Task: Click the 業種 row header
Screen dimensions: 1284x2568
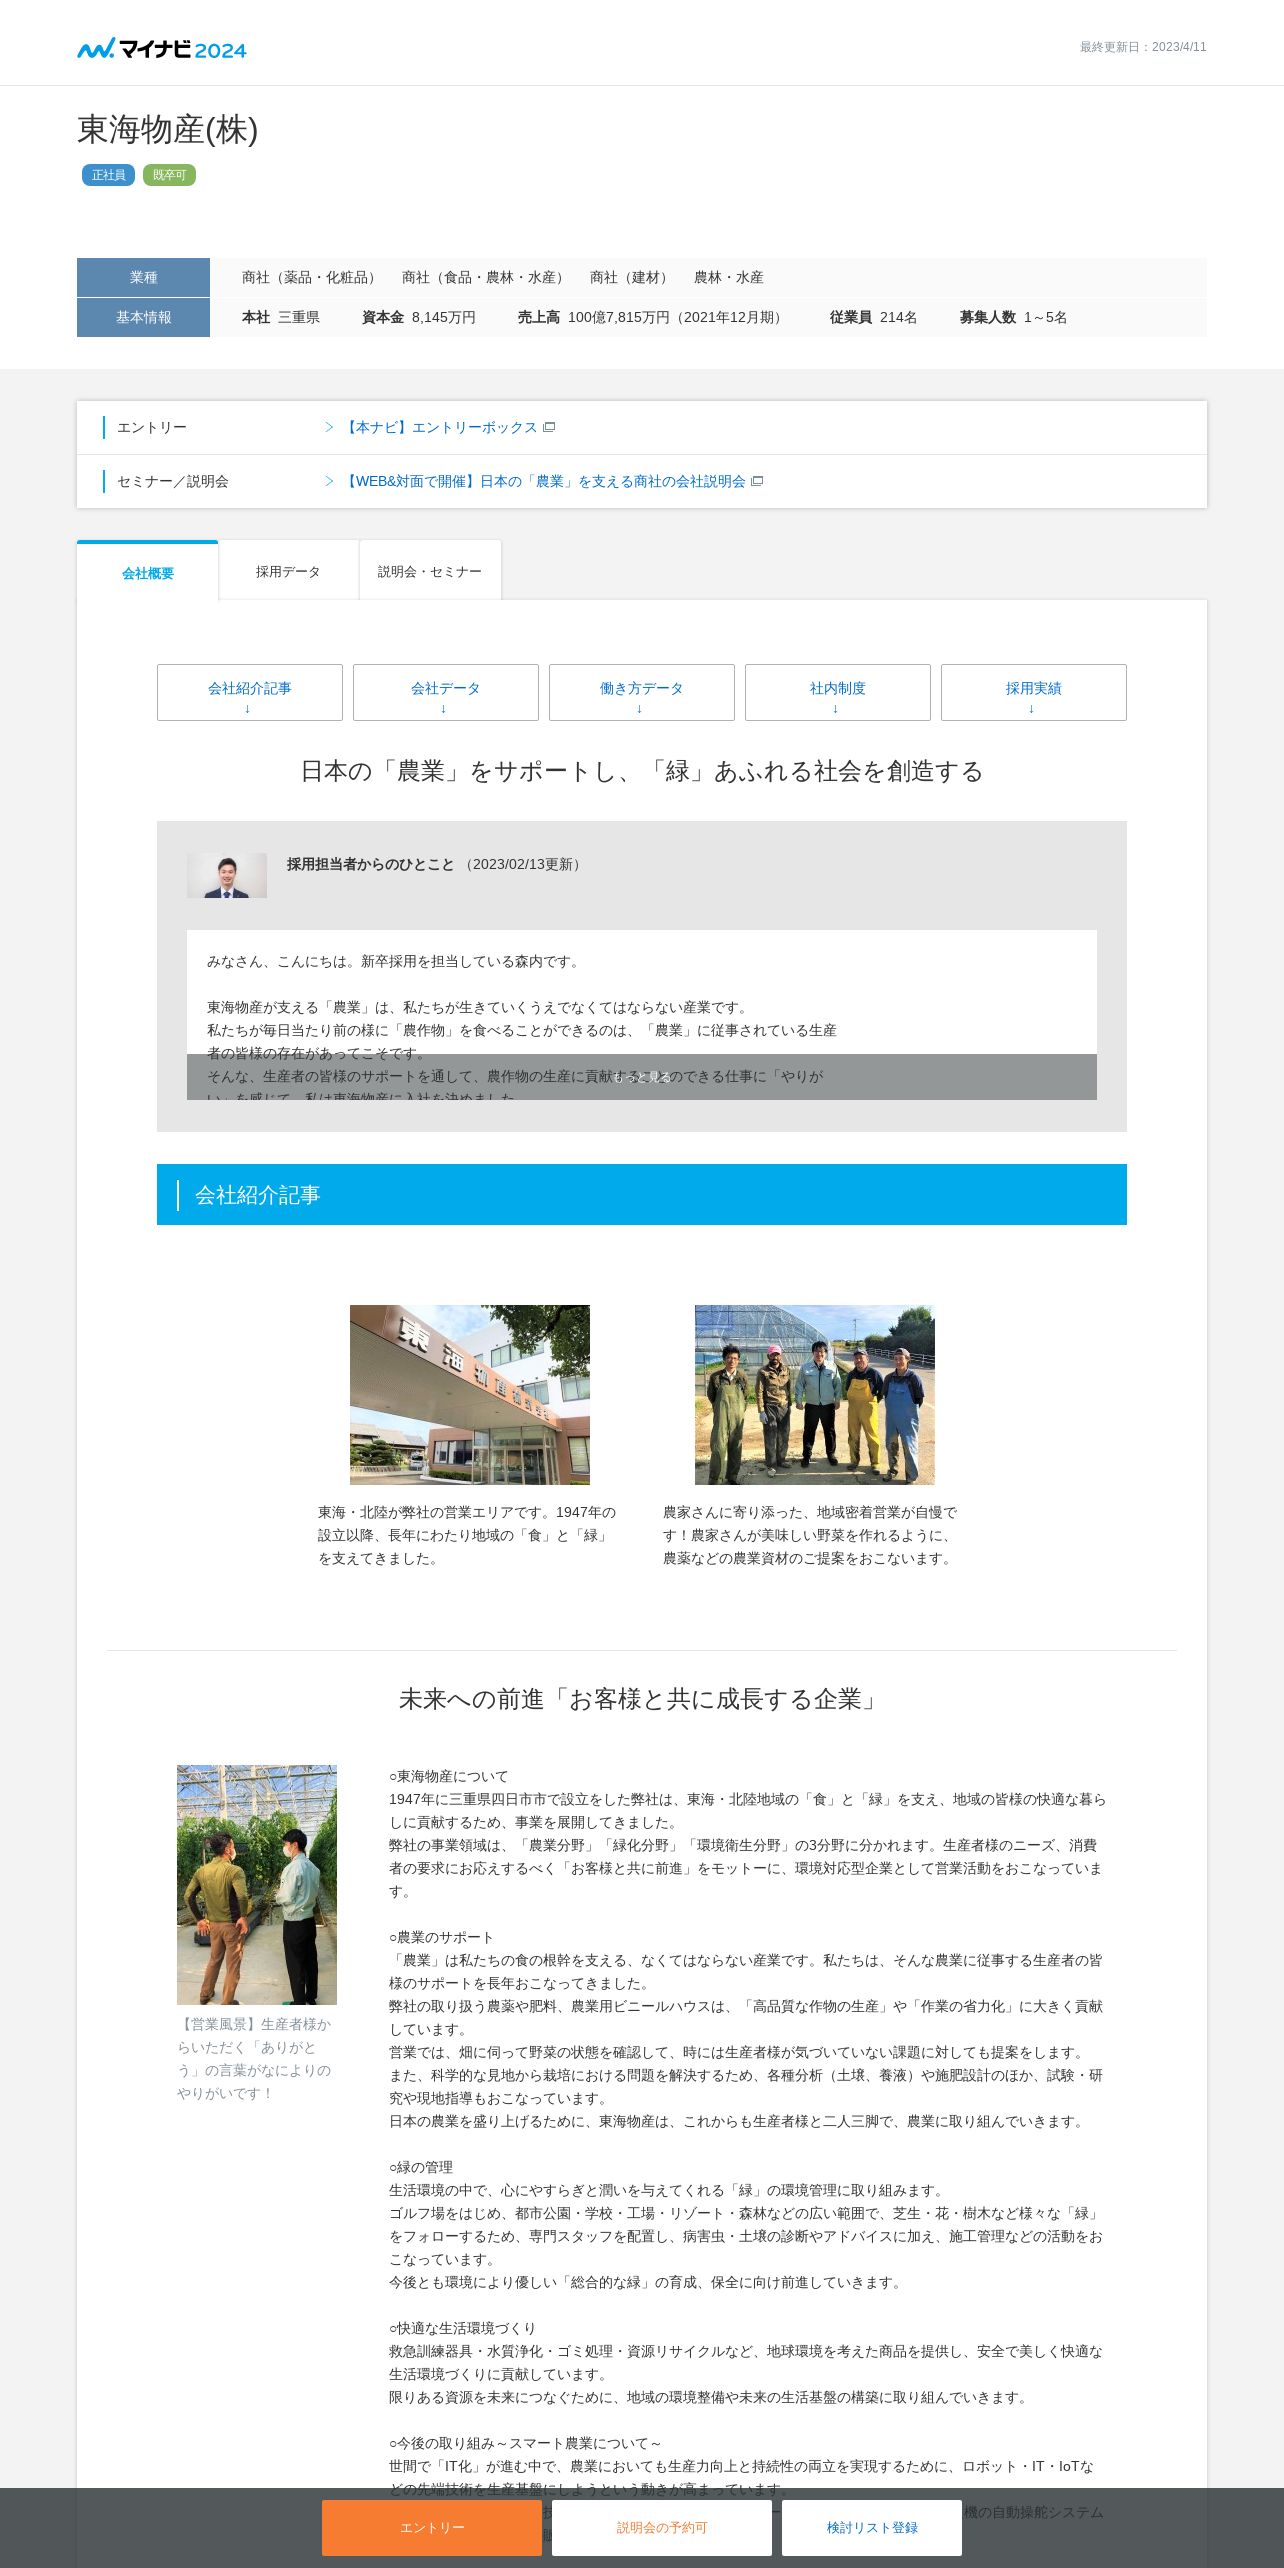Action: click(143, 277)
